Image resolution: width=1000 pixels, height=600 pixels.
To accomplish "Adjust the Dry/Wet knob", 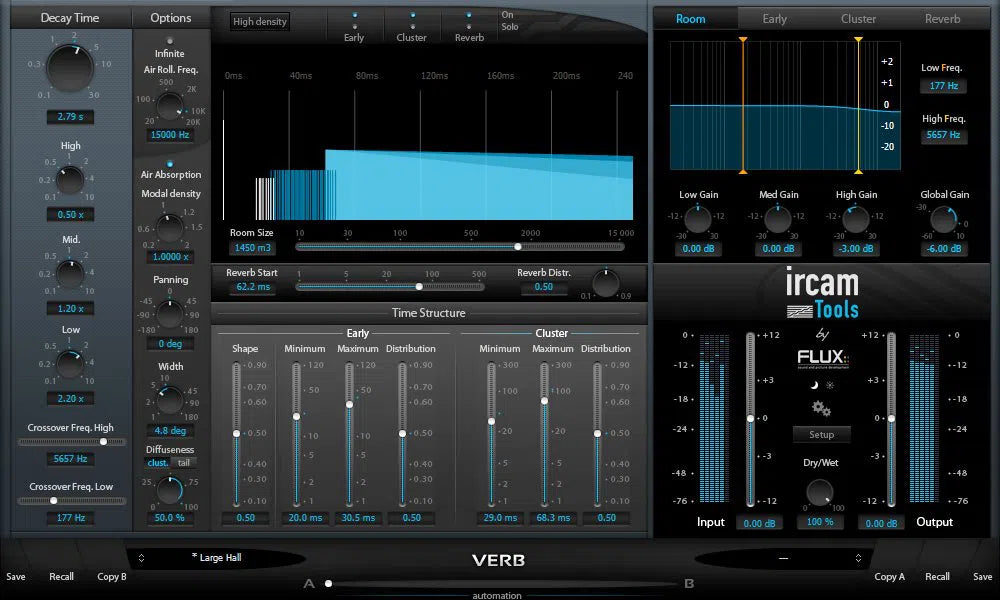I will (819, 492).
